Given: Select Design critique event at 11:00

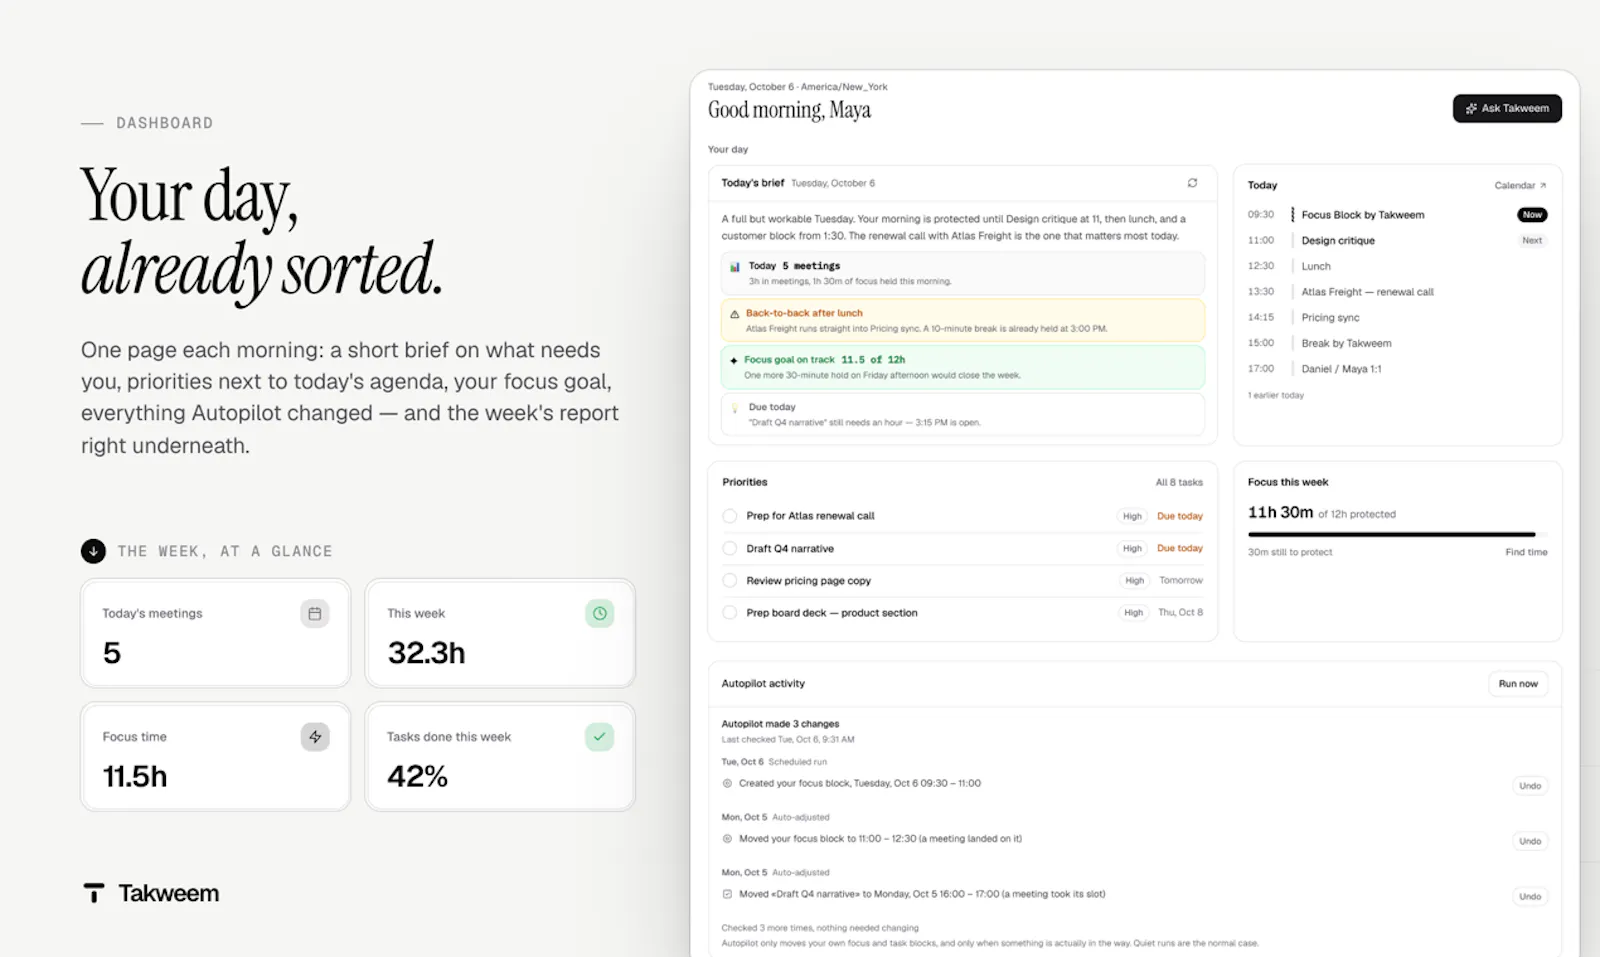Looking at the screenshot, I should pos(1338,241).
